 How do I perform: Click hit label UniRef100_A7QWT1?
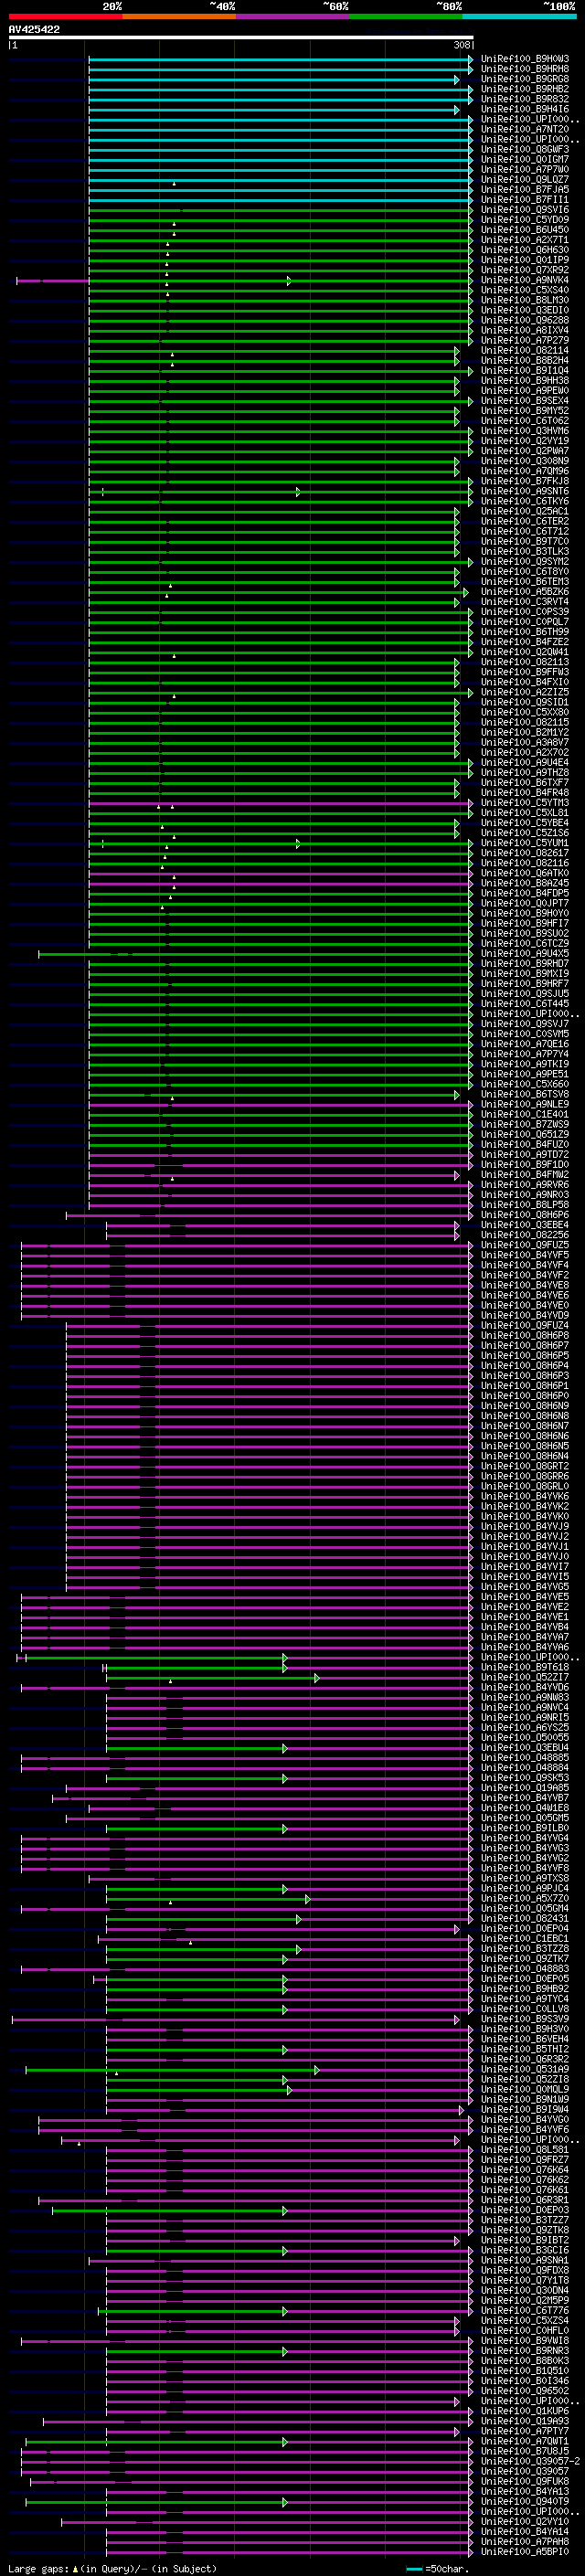(x=524, y=2440)
